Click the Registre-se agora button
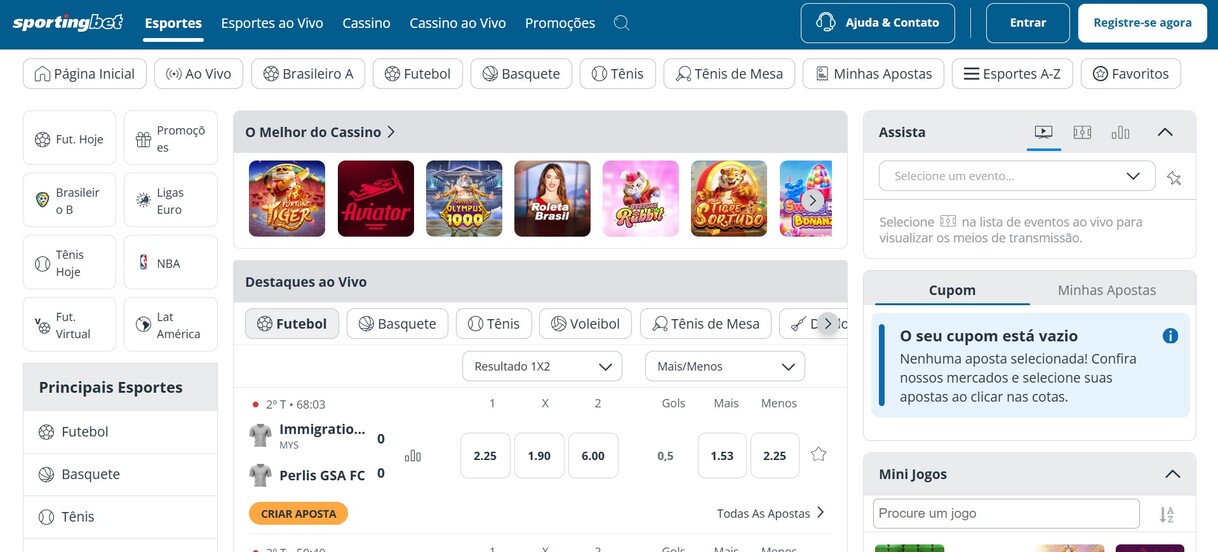This screenshot has width=1218, height=552. 1142,23
